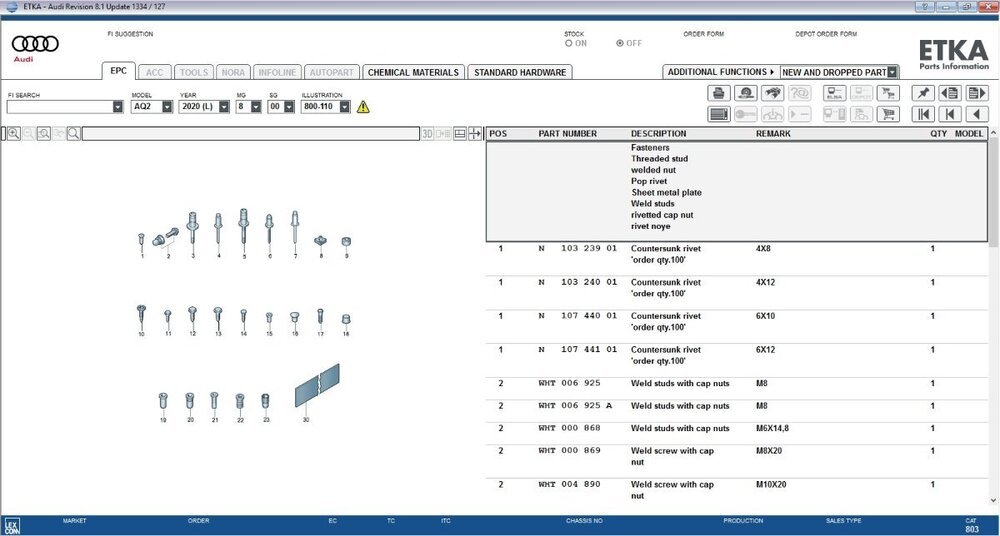Click the POS column header
Viewport: 1000px width, 536px height.
[x=497, y=134]
